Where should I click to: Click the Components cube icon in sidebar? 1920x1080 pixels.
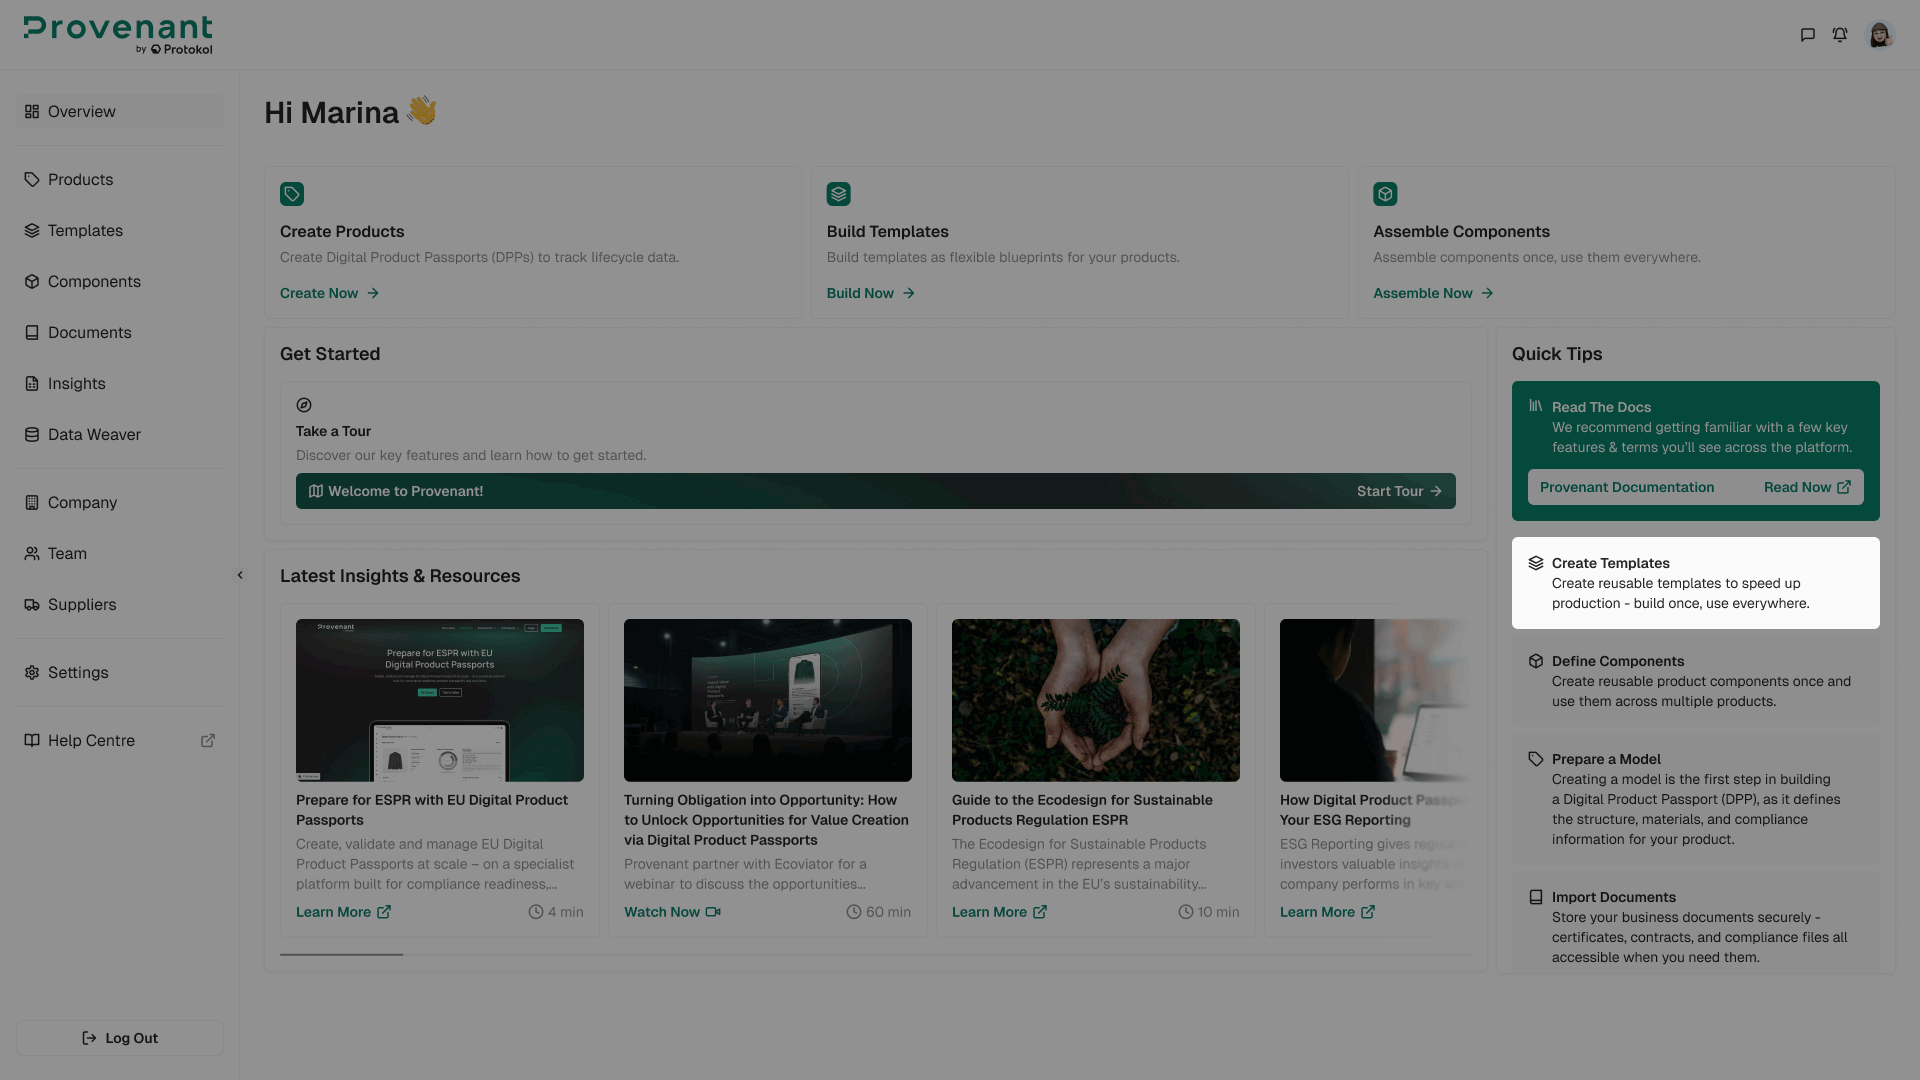coord(32,282)
